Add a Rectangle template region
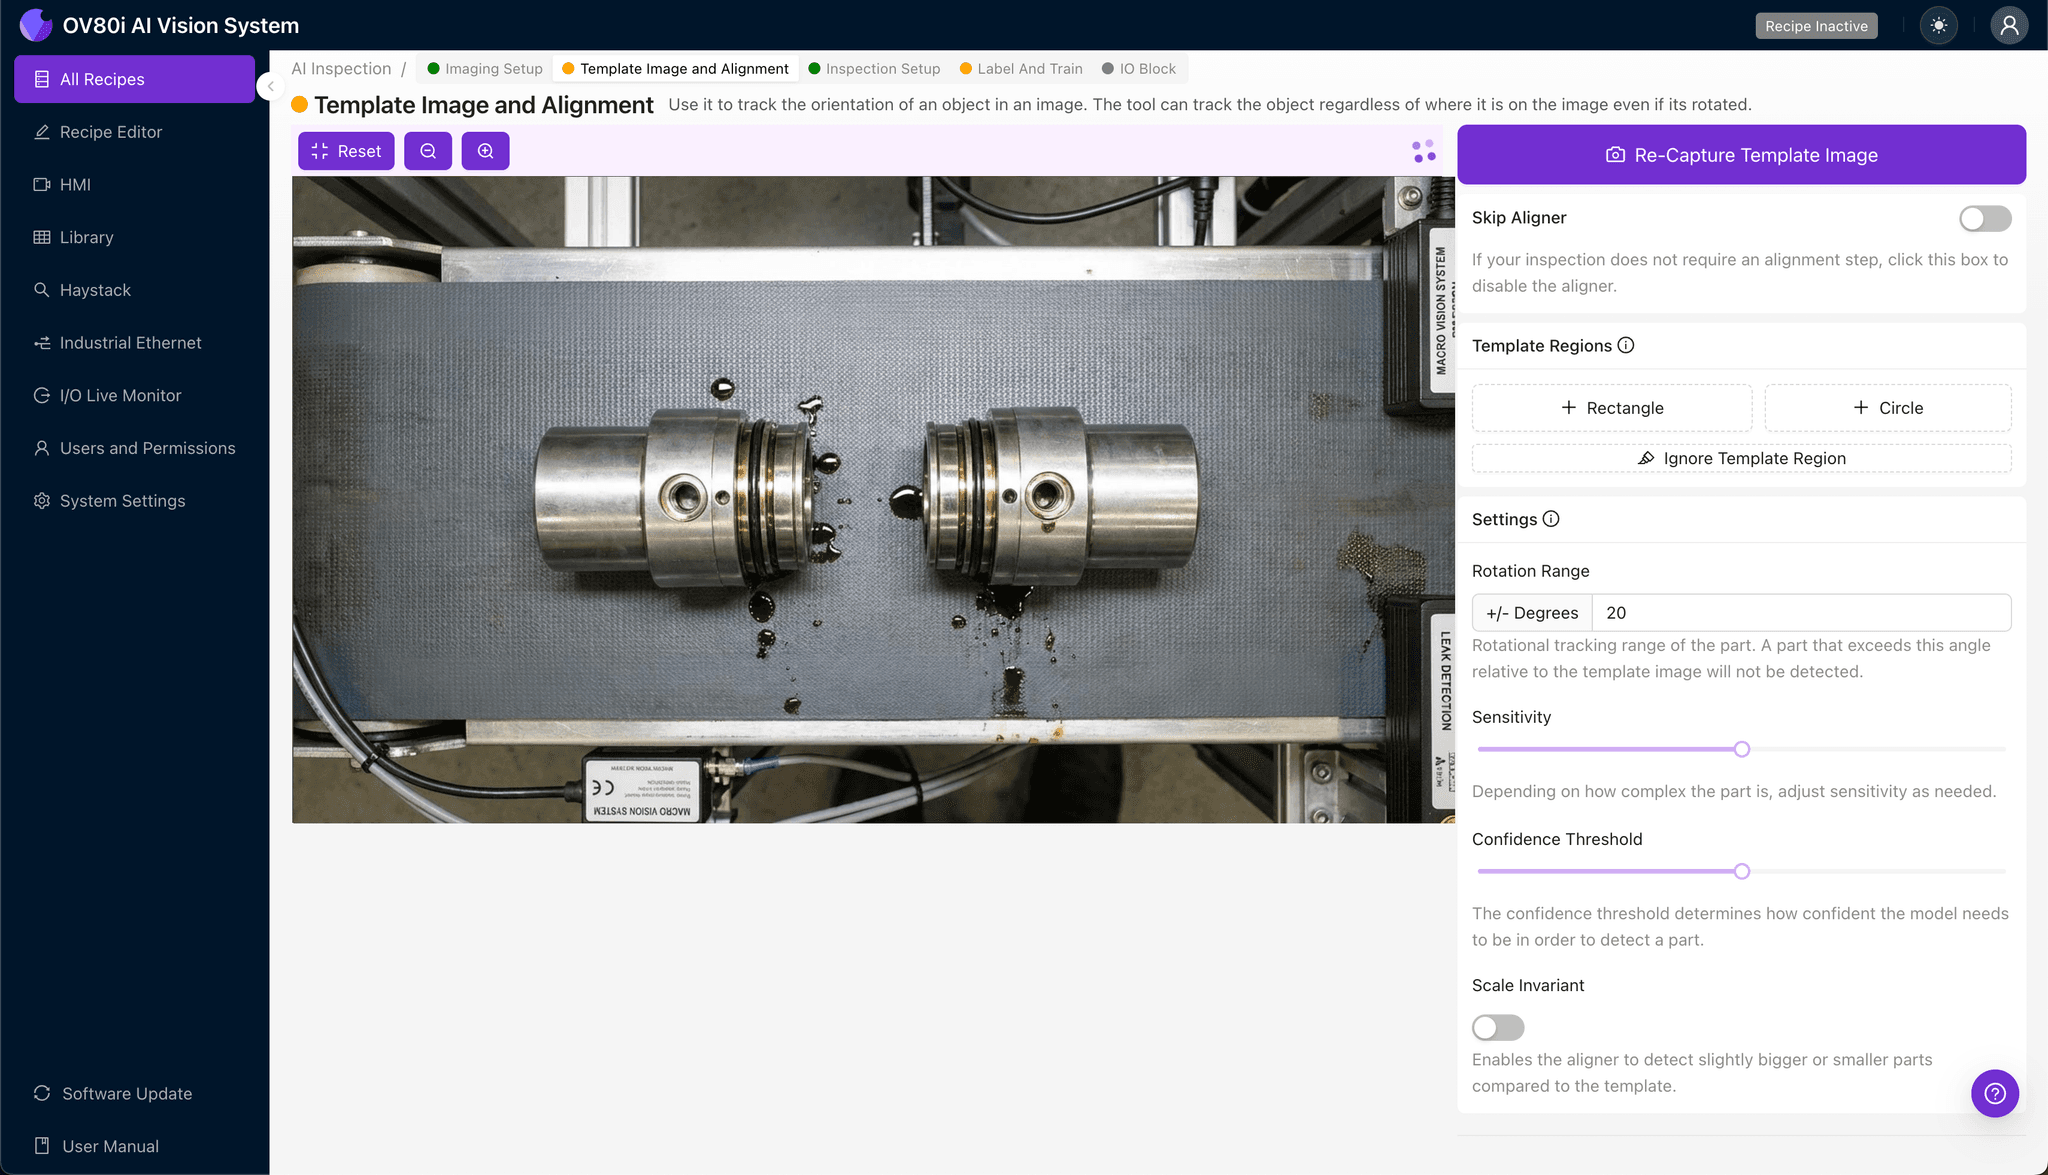Image resolution: width=2048 pixels, height=1175 pixels. tap(1611, 407)
